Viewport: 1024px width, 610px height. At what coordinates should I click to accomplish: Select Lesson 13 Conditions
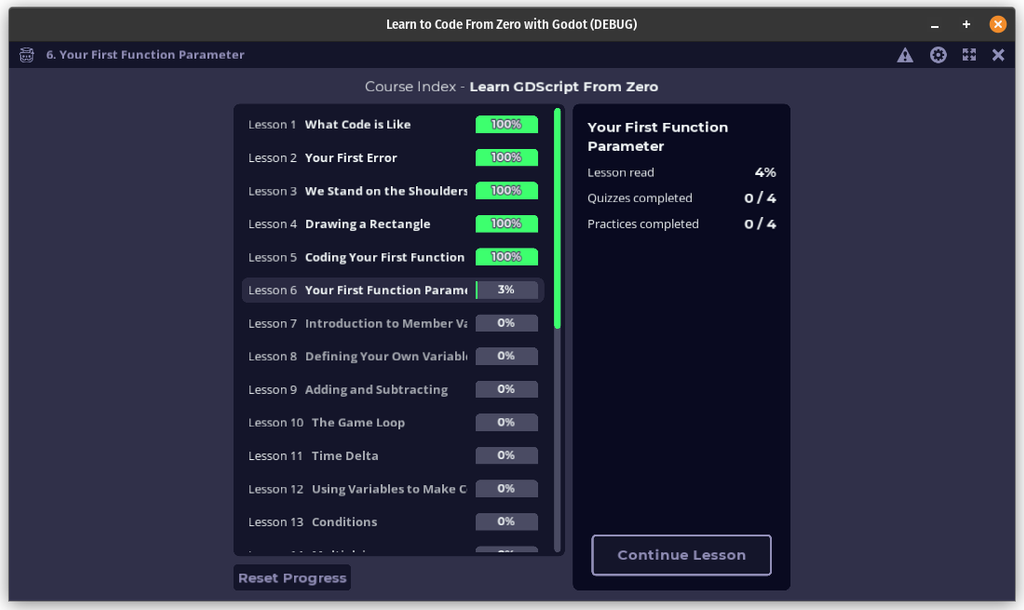click(x=393, y=522)
